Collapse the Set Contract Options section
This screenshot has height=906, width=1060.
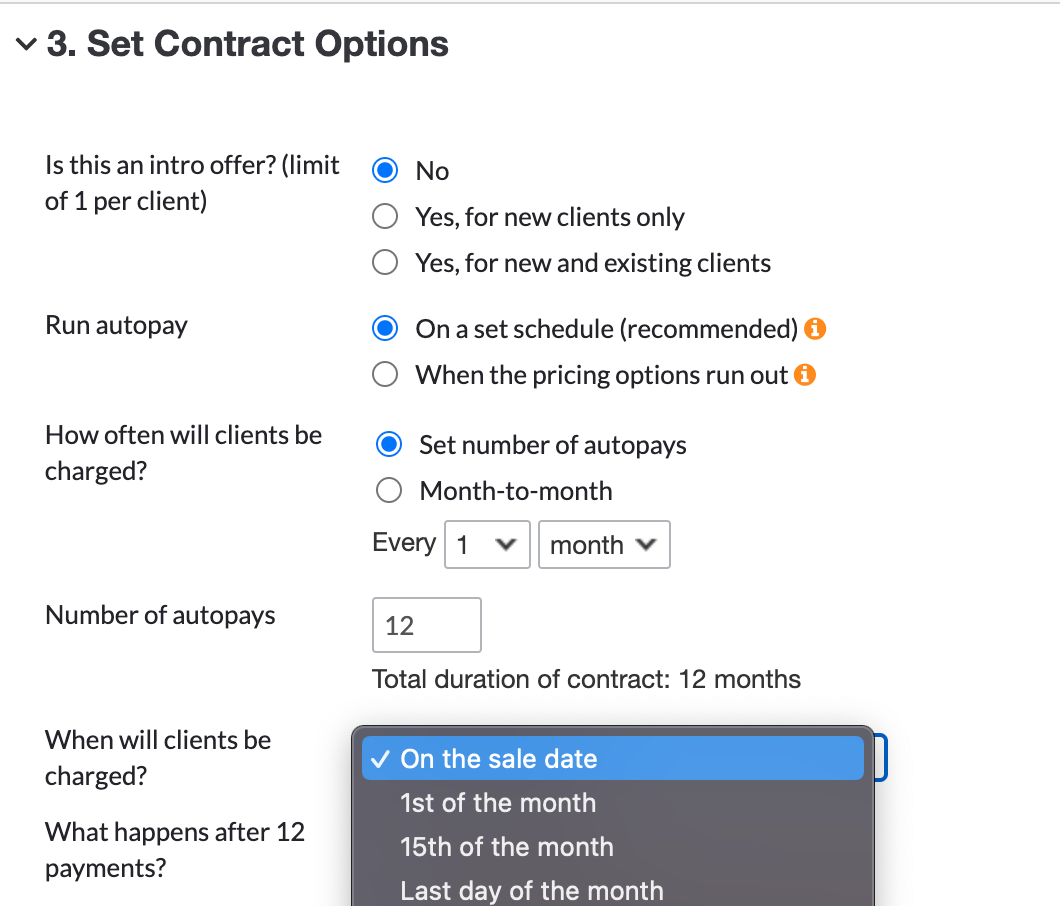27,45
